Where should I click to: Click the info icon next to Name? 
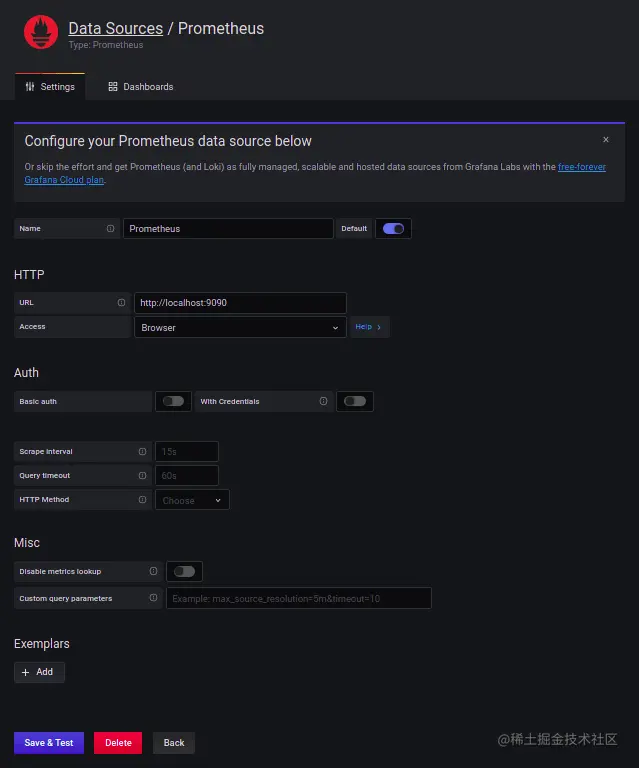coord(111,229)
